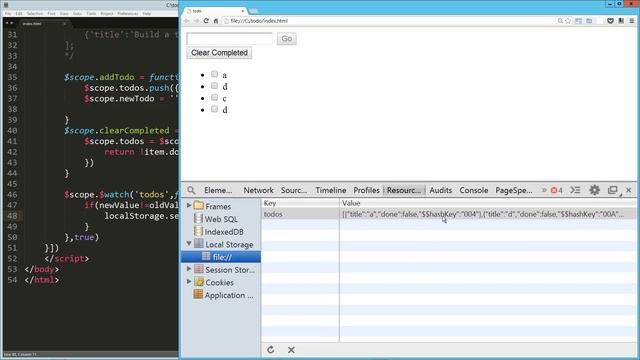Switch to the PageSpeed tab
This screenshot has height=360, width=640.
(514, 191)
